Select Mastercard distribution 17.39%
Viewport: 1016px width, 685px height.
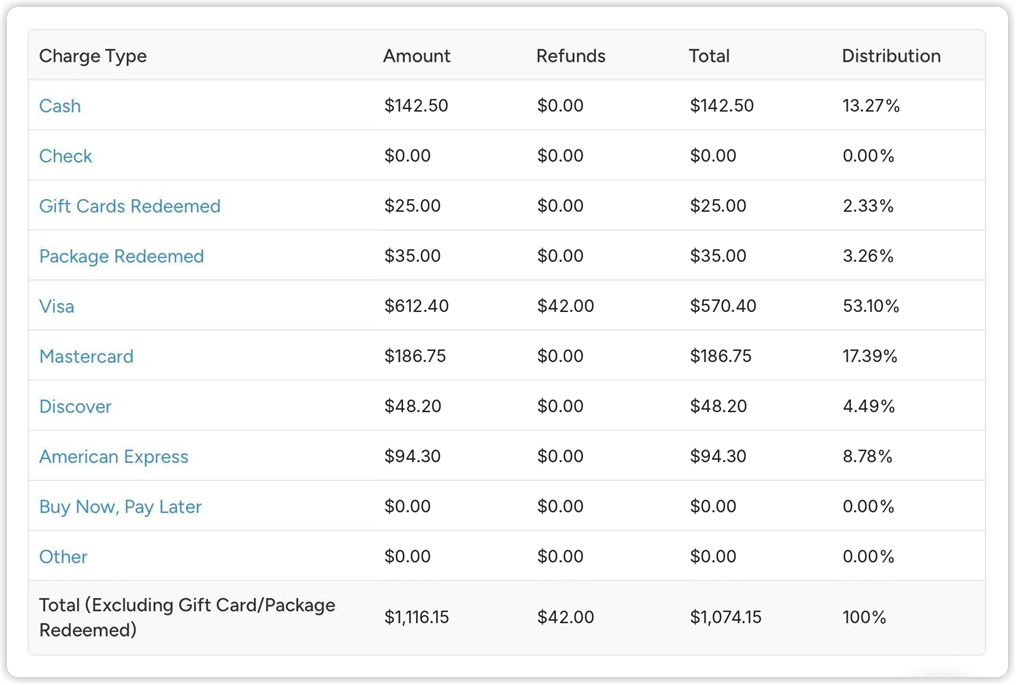(870, 356)
